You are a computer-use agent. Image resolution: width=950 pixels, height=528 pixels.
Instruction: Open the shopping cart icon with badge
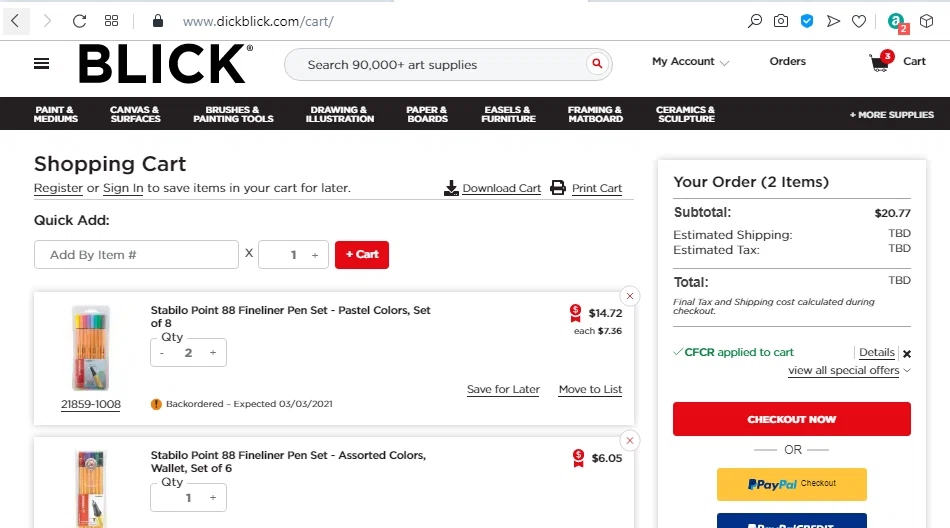[x=882, y=61]
